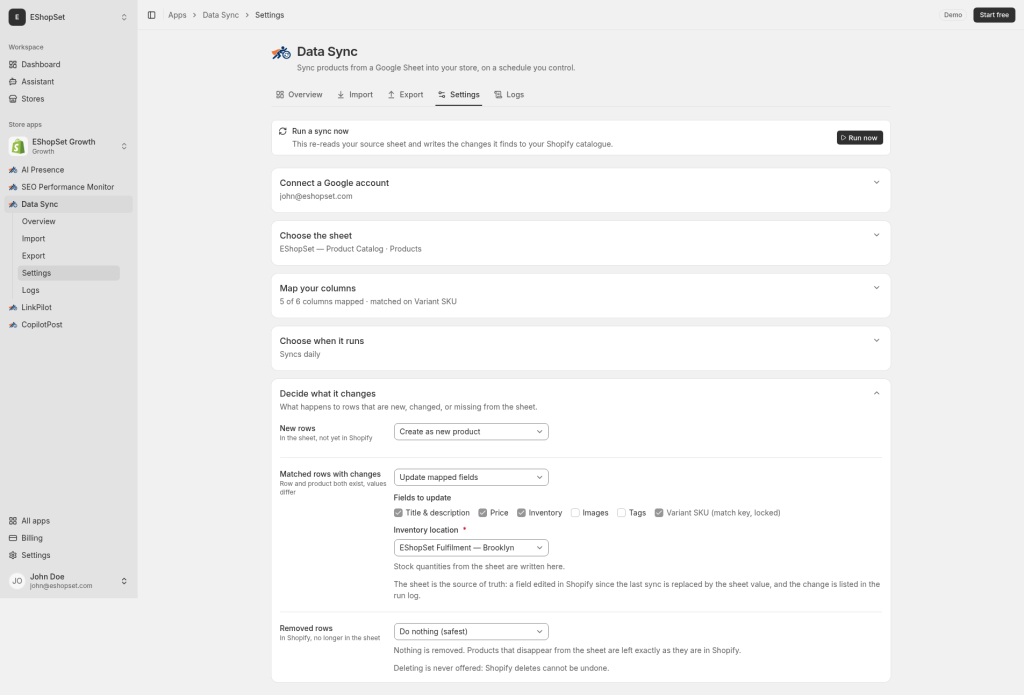Open the Removed rows dropdown

click(471, 632)
